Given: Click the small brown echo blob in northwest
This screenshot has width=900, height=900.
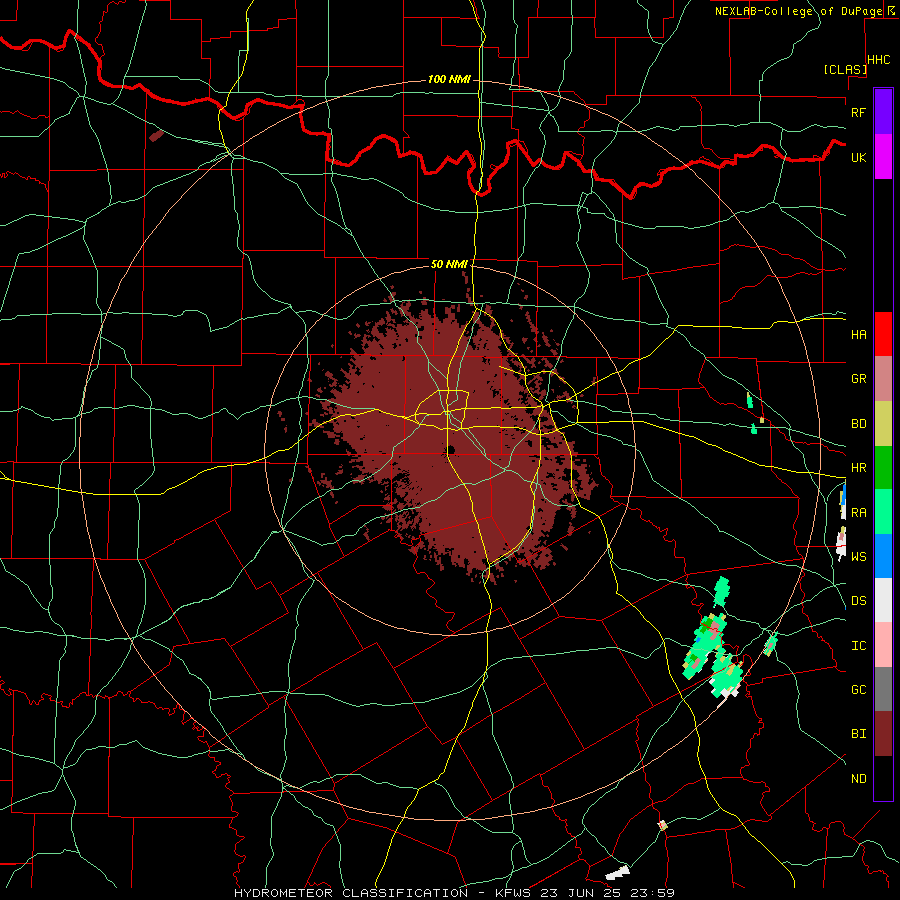Looking at the screenshot, I should tap(156, 135).
